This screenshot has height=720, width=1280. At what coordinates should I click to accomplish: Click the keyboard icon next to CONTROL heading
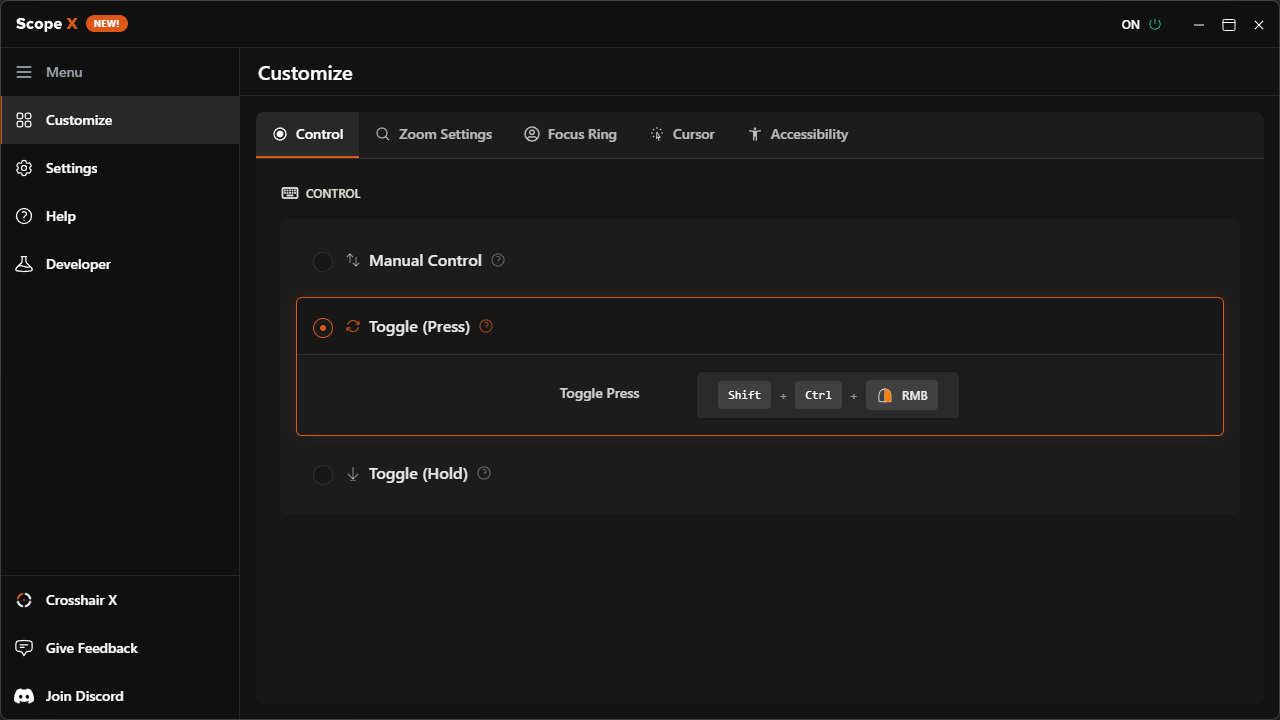pos(290,193)
